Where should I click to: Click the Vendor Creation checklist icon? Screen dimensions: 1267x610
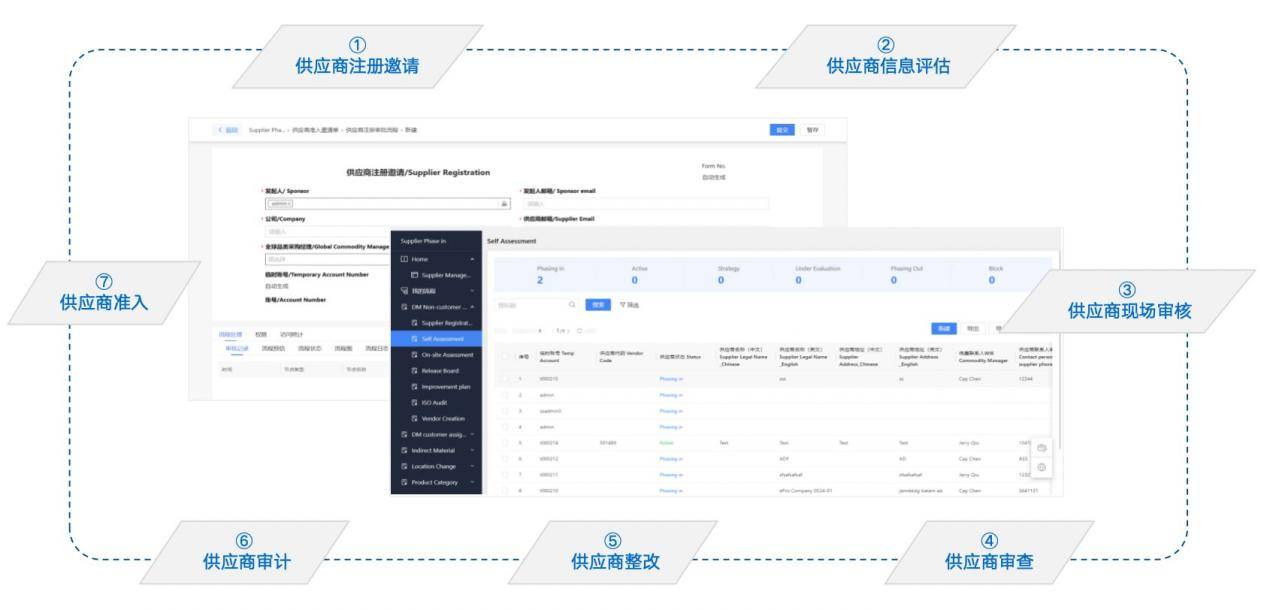click(414, 418)
